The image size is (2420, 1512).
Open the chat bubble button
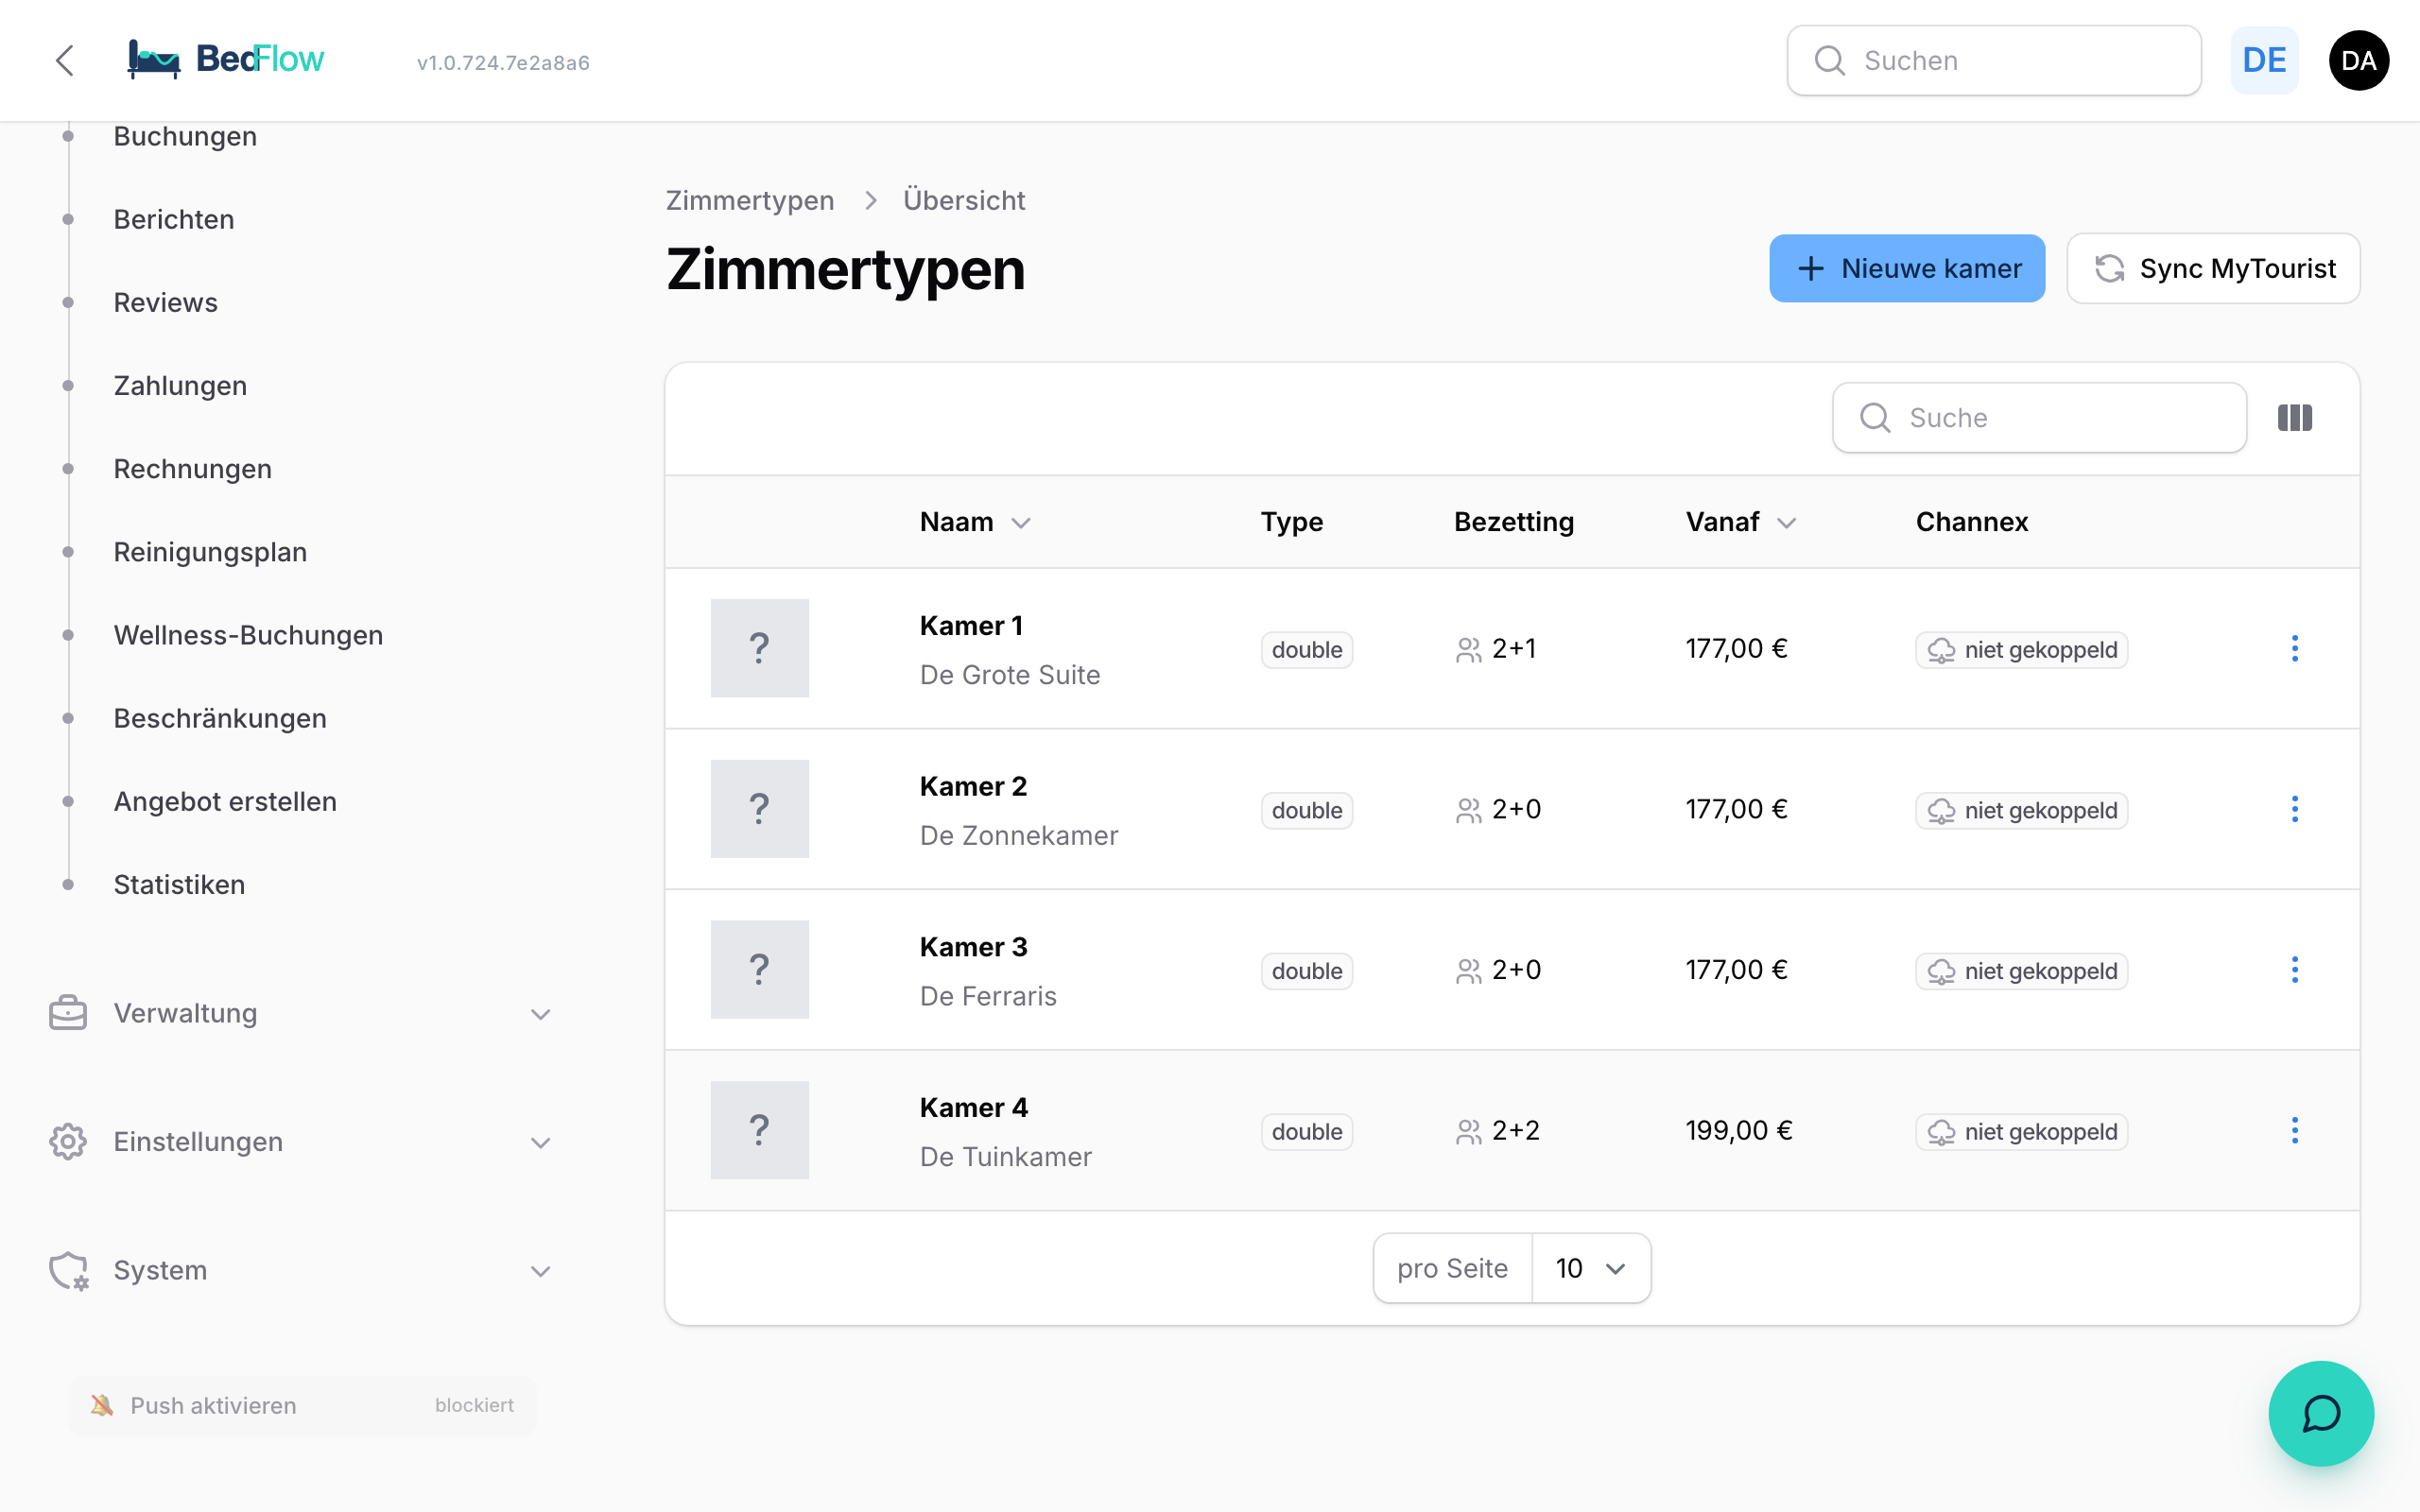point(2320,1413)
